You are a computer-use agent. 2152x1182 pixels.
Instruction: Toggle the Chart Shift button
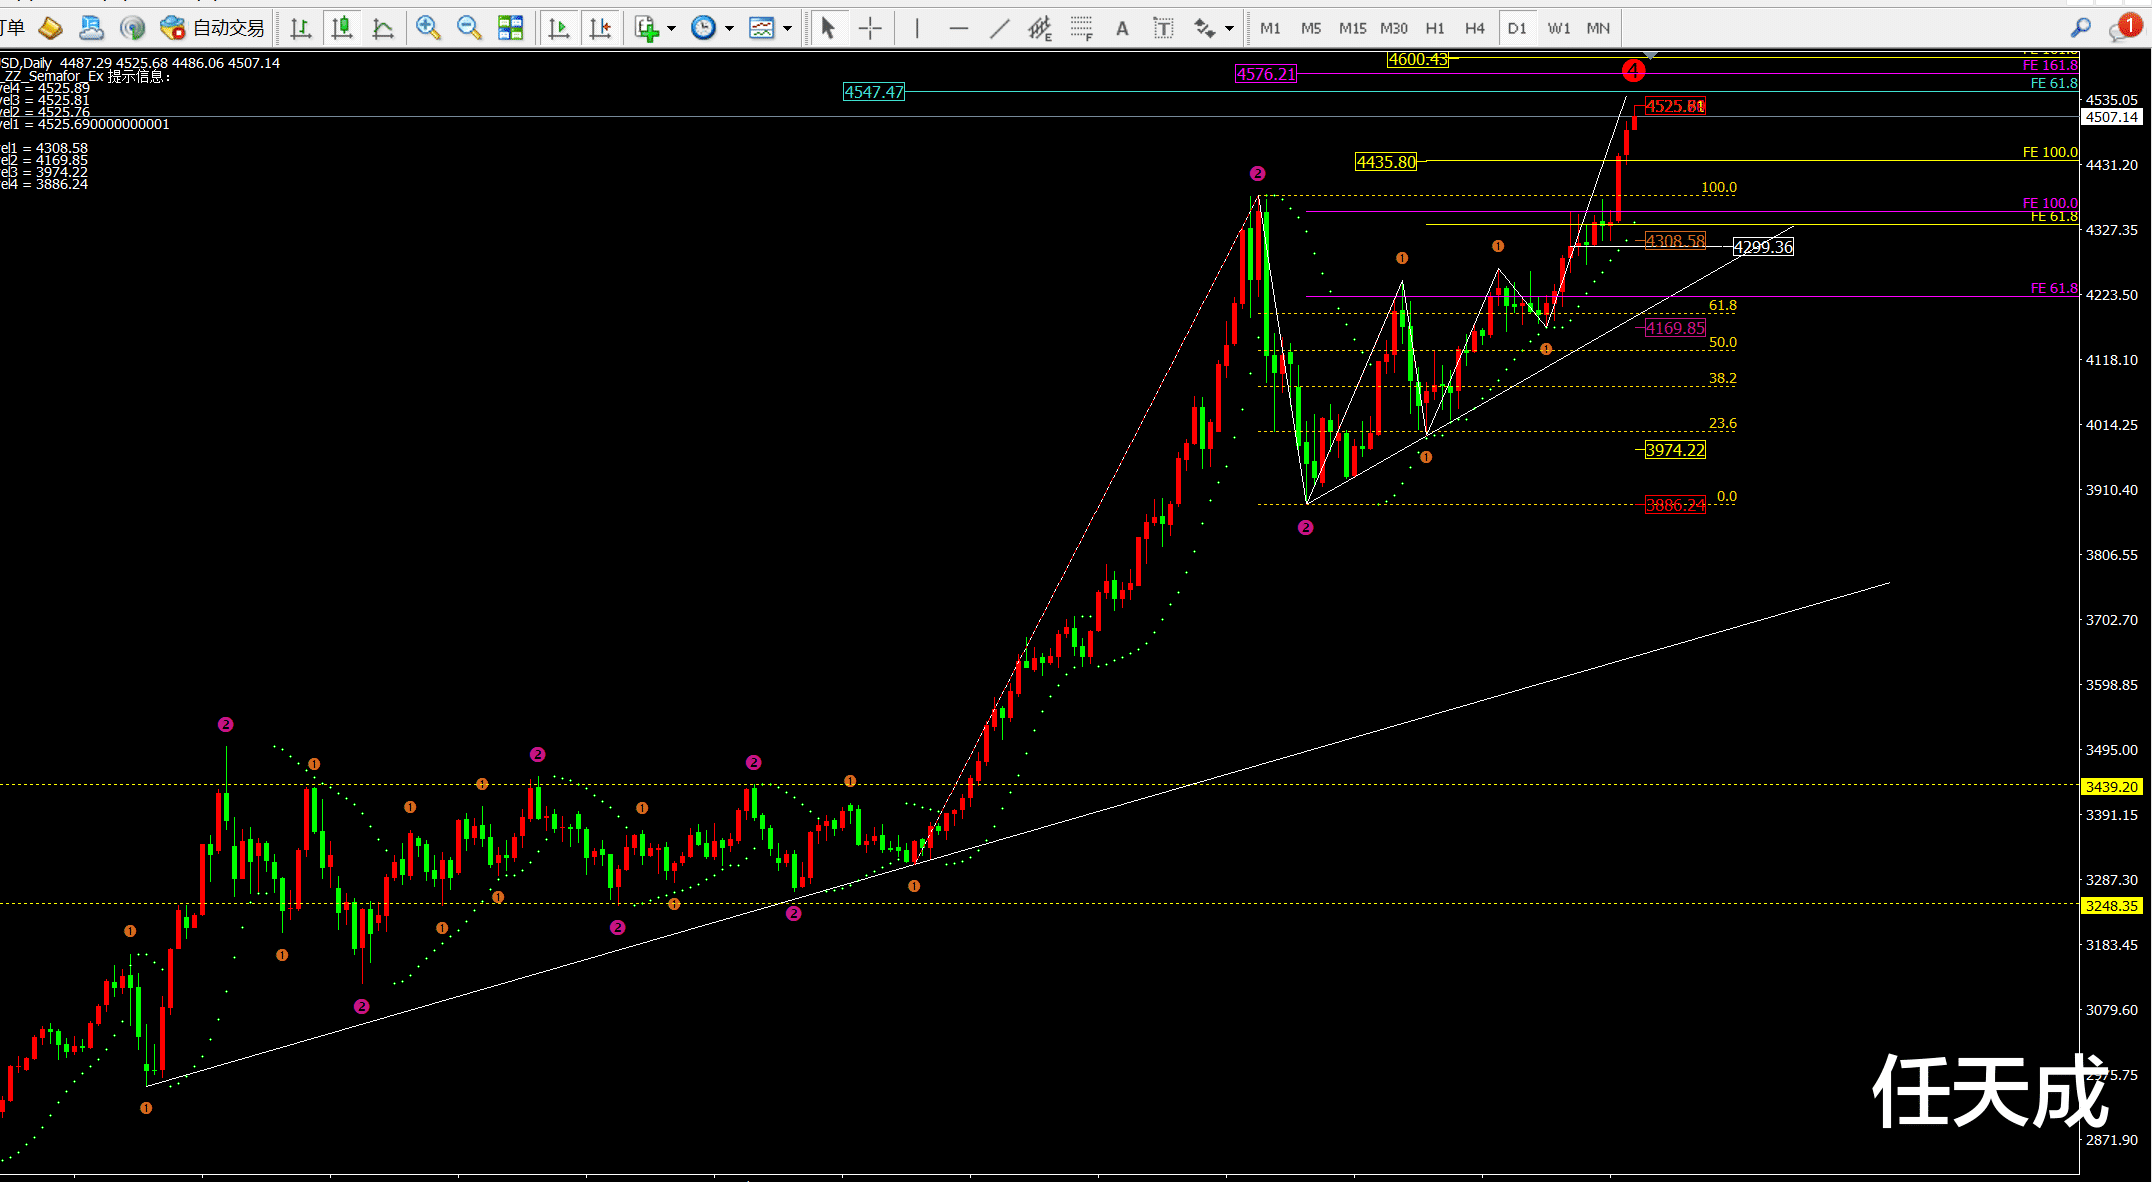(x=600, y=28)
